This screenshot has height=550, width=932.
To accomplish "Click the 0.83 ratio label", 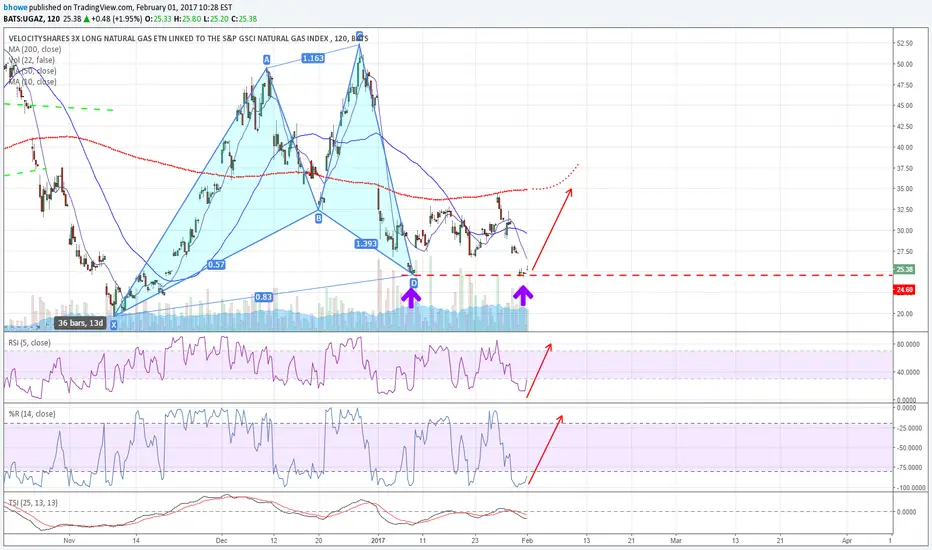I will (x=263, y=297).
